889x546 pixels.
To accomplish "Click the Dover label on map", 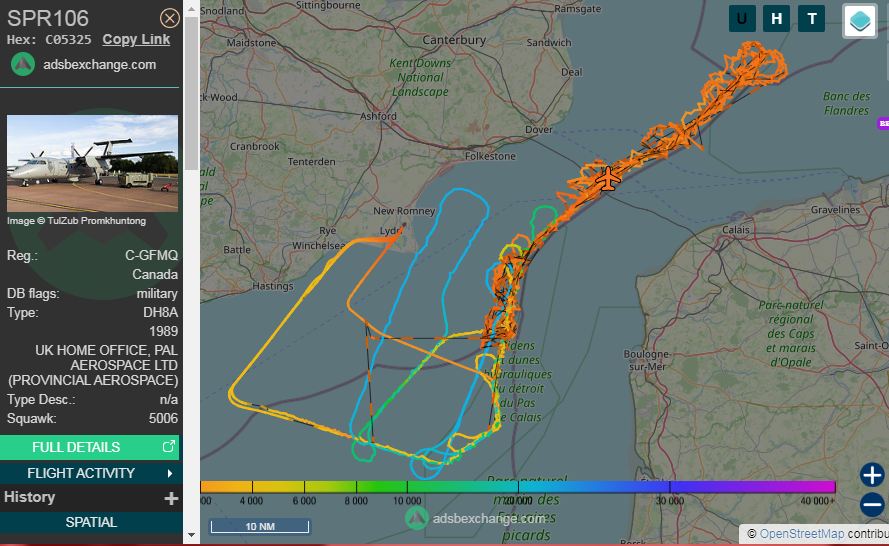I will click(x=539, y=129).
